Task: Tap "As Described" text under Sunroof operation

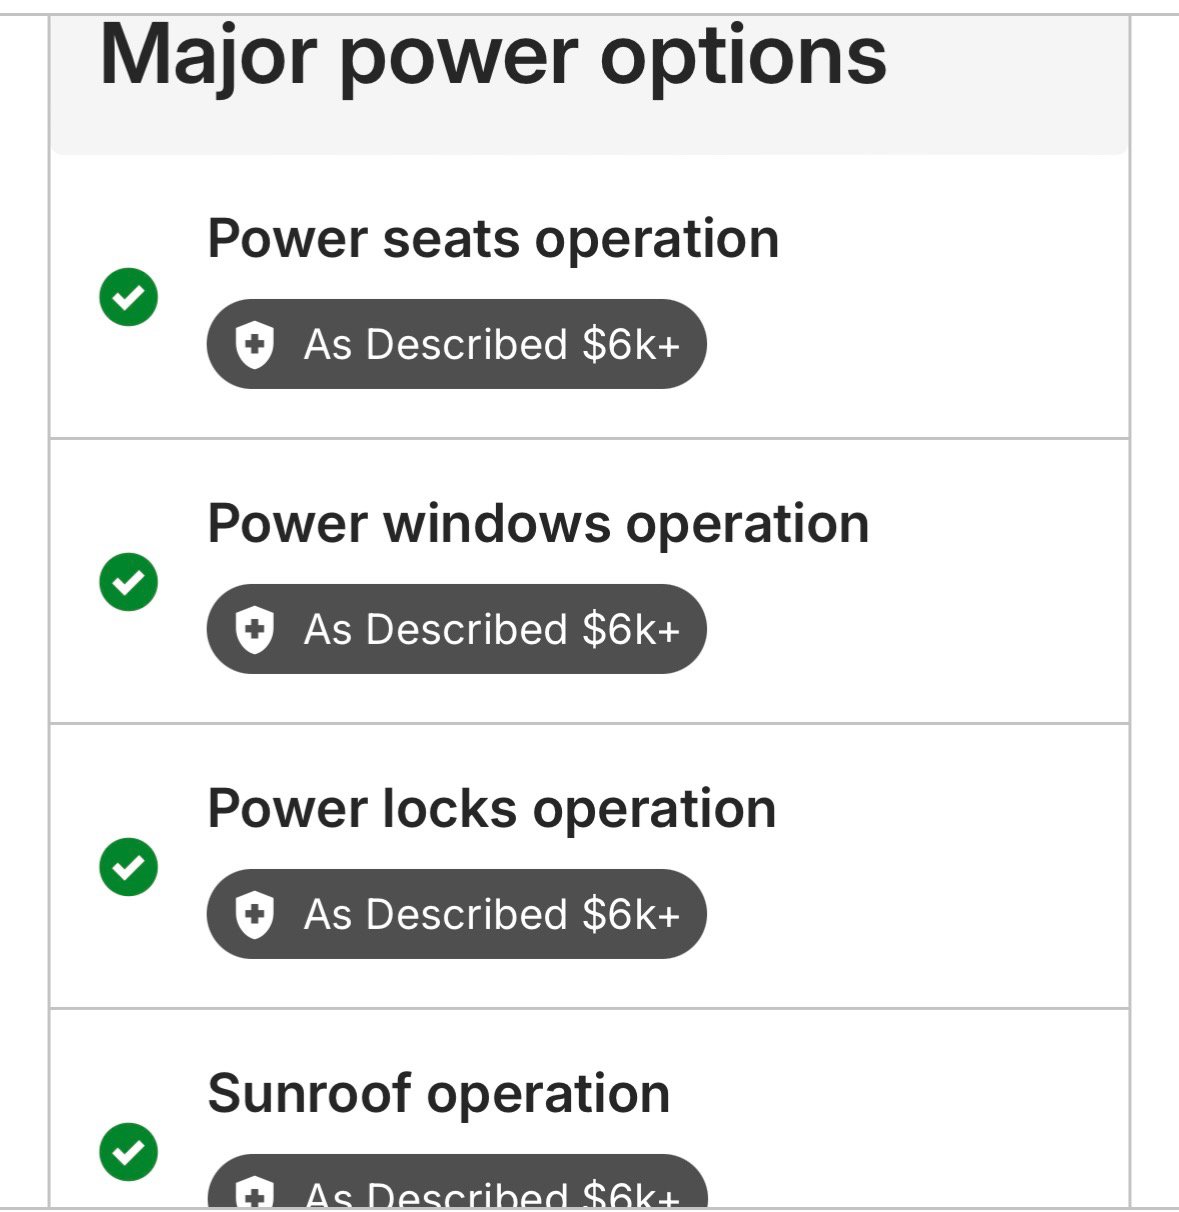Action: (436, 1196)
